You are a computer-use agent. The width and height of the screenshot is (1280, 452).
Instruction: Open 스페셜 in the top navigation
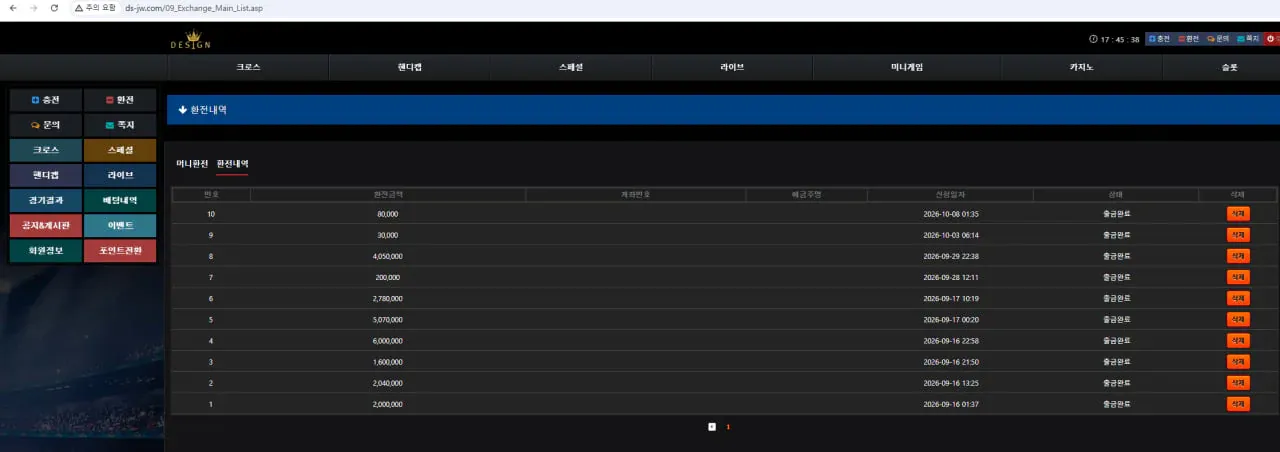tap(571, 67)
